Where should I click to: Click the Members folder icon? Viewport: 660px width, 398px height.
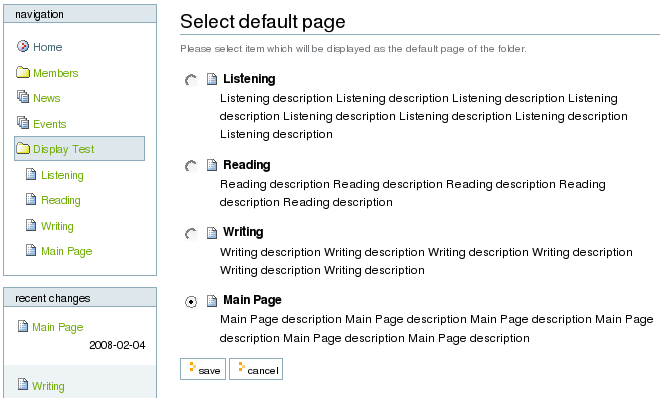click(23, 72)
